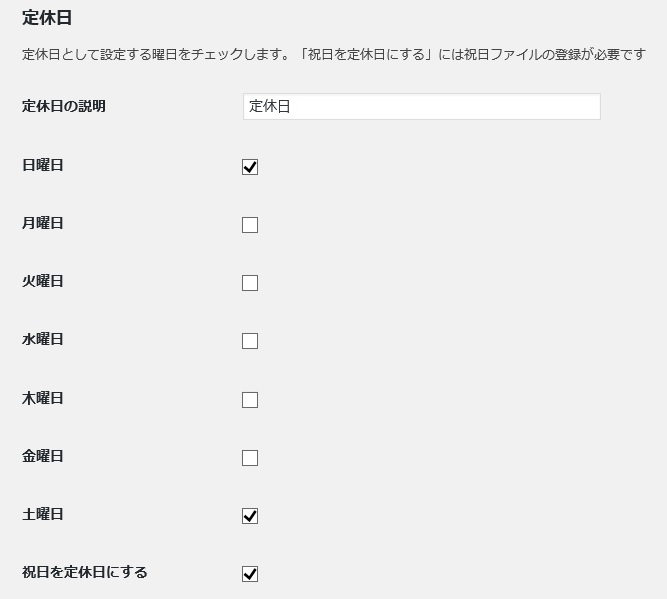Image resolution: width=667 pixels, height=599 pixels.
Task: Click the 月曜日 label text
Action: click(43, 223)
